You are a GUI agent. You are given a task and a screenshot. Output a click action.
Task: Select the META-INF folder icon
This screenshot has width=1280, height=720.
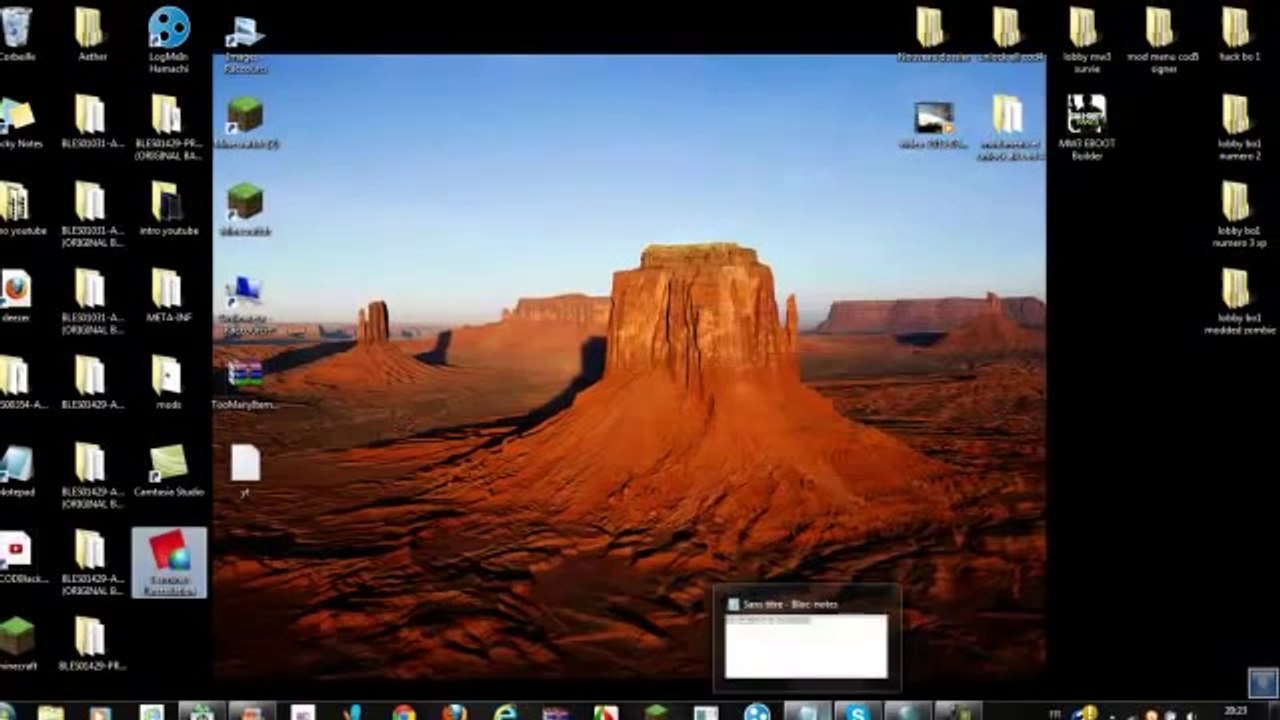[167, 296]
